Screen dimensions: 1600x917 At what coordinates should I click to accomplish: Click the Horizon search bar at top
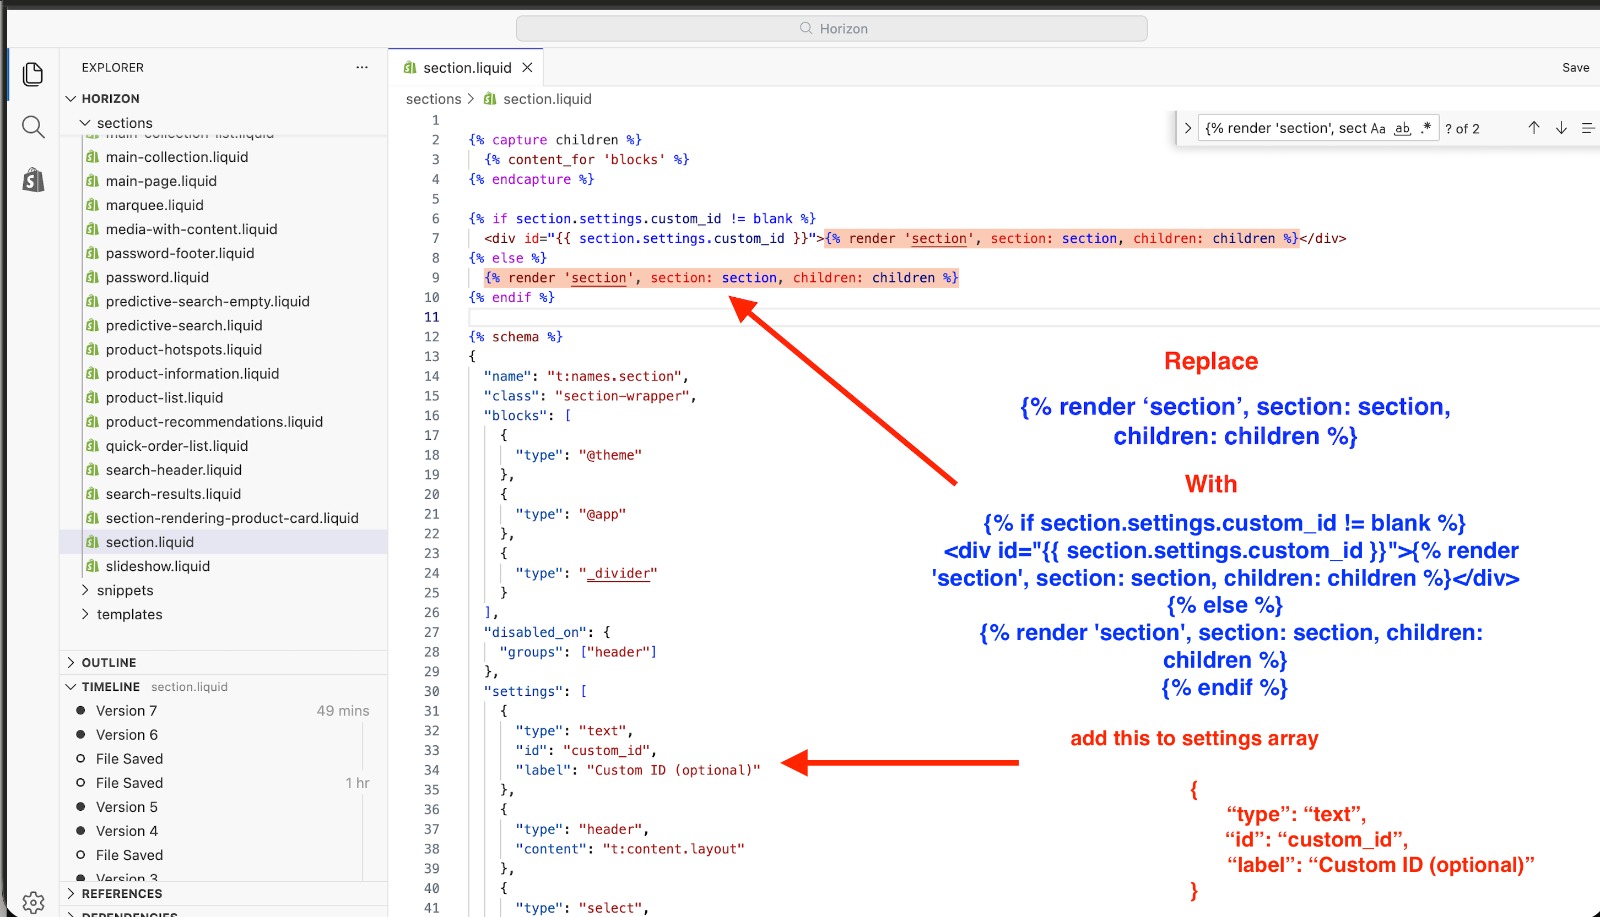coord(832,28)
